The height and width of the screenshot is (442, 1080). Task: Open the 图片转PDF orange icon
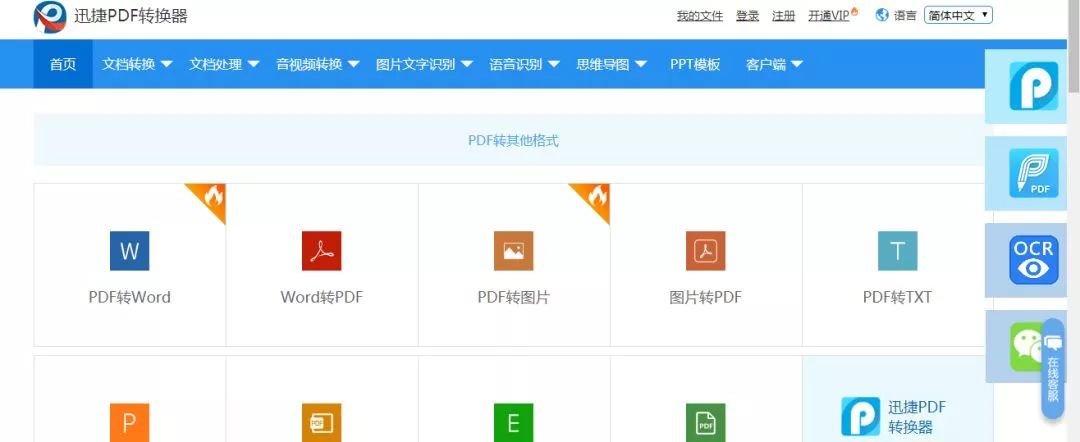(706, 251)
